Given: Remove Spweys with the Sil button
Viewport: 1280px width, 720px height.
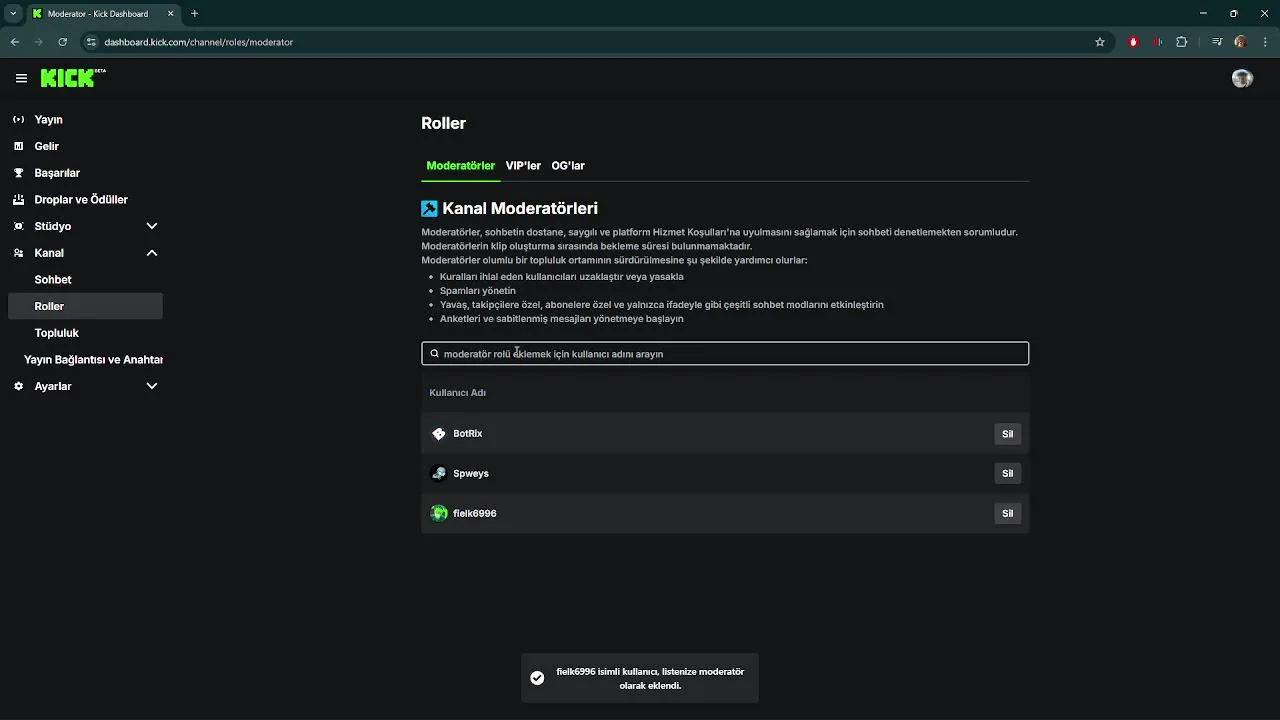Looking at the screenshot, I should (x=1007, y=474).
